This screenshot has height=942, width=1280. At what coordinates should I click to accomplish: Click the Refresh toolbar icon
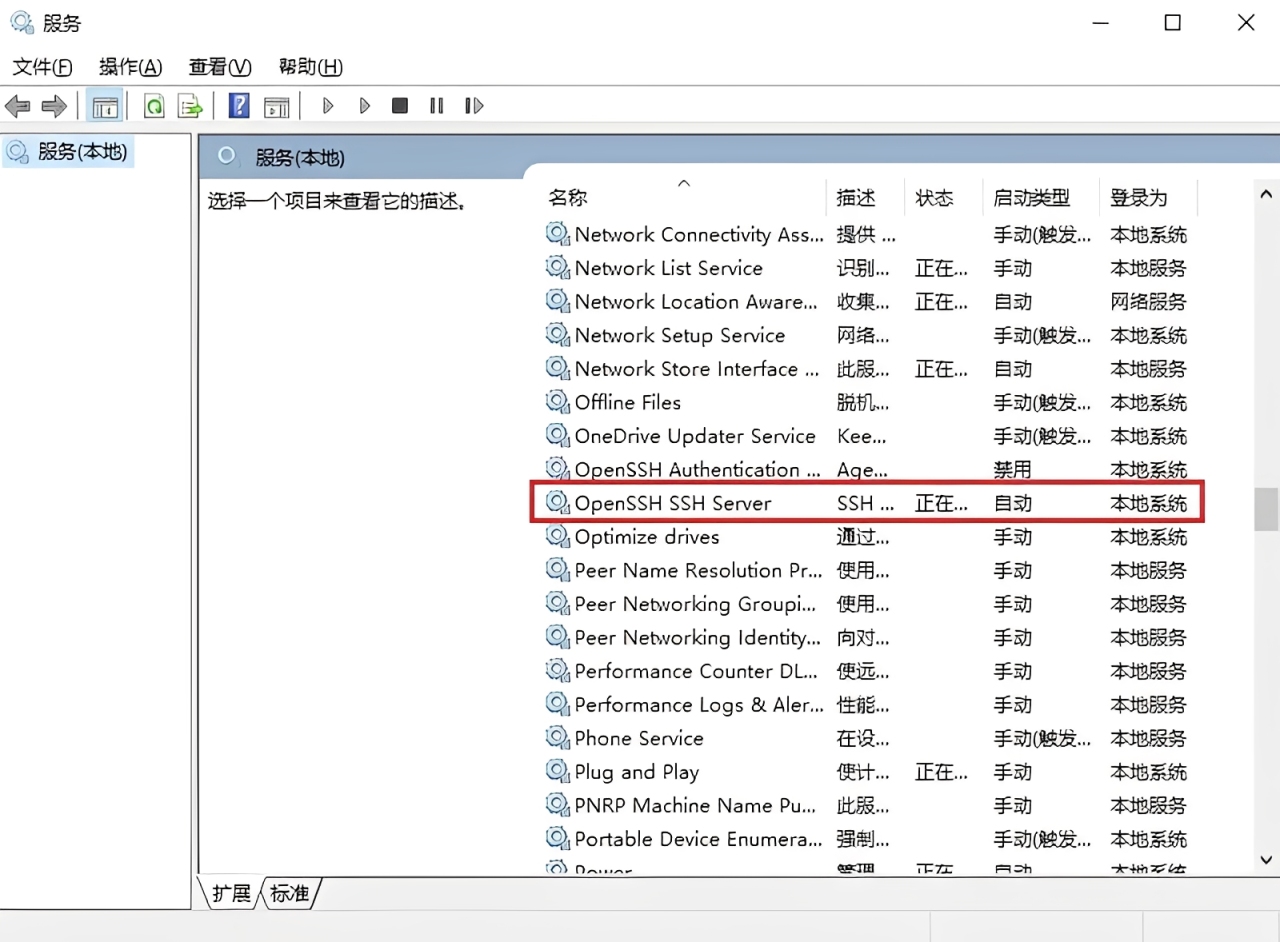(x=154, y=105)
